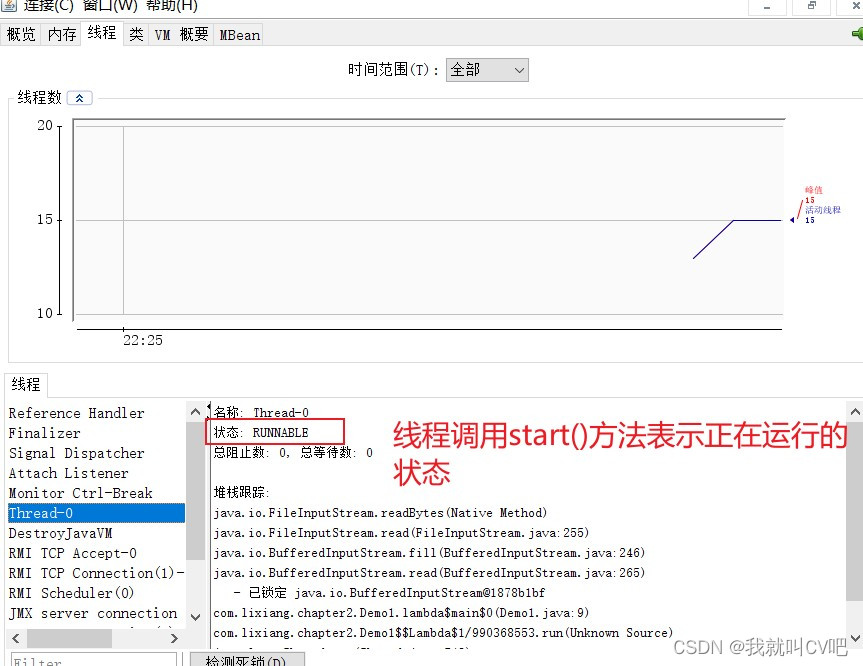Image resolution: width=863 pixels, height=666 pixels.
Task: Click the scroll-down arrow on the thread list scrollbar
Action: [x=196, y=617]
